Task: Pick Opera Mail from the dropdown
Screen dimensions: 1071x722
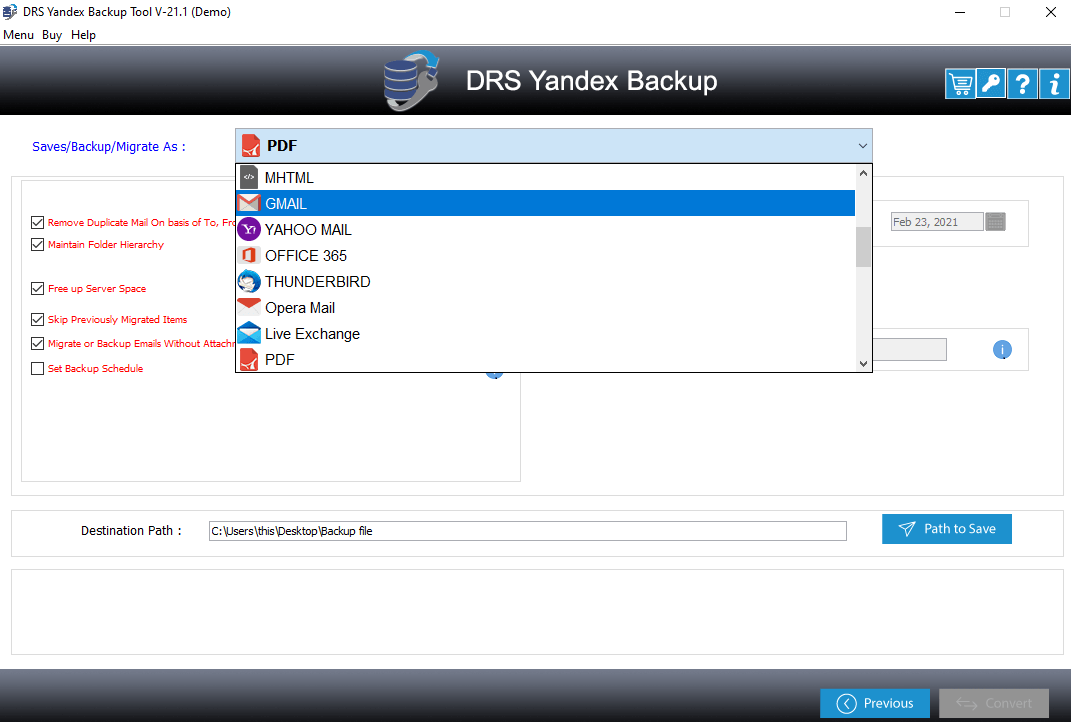Action: click(x=546, y=307)
